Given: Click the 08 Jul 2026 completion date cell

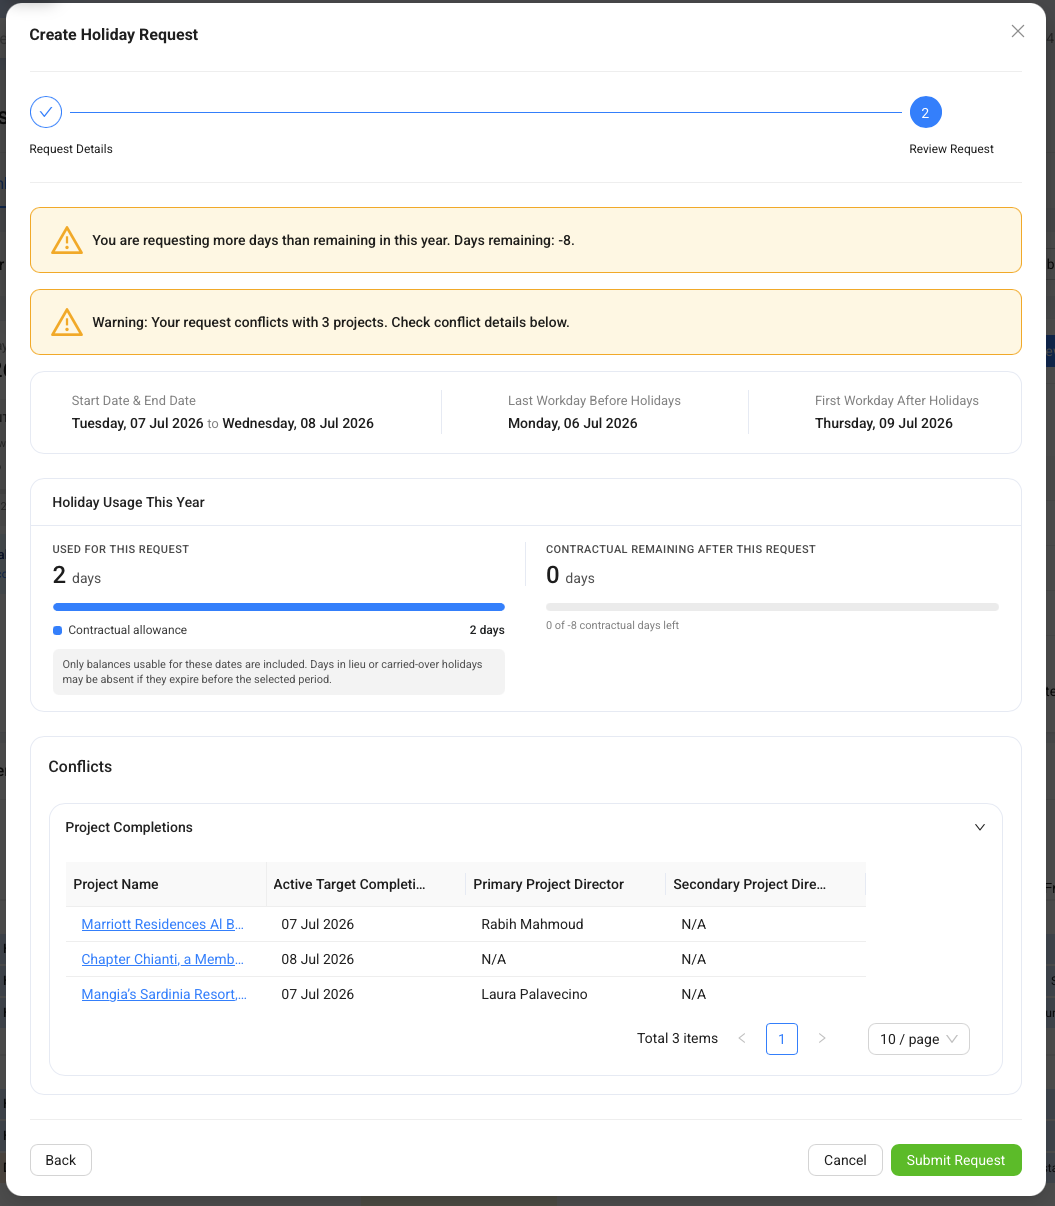Looking at the screenshot, I should pyautogui.click(x=318, y=959).
